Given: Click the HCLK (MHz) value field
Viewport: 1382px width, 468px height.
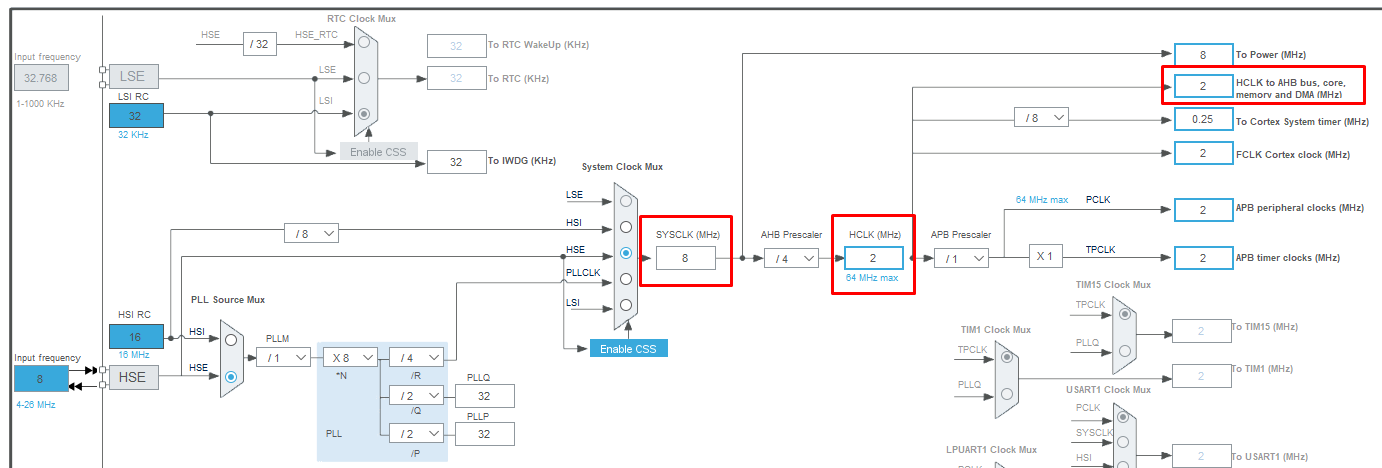Looking at the screenshot, I should [x=873, y=258].
